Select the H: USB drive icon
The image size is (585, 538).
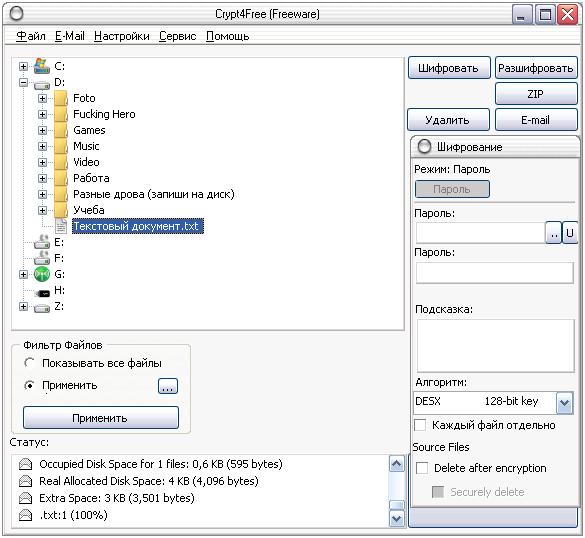[42, 293]
